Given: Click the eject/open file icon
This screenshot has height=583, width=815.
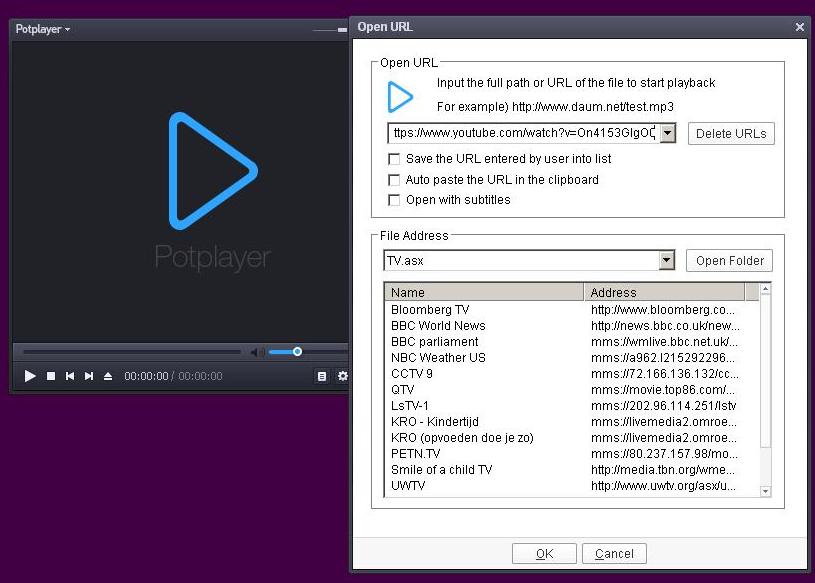Looking at the screenshot, I should (108, 376).
